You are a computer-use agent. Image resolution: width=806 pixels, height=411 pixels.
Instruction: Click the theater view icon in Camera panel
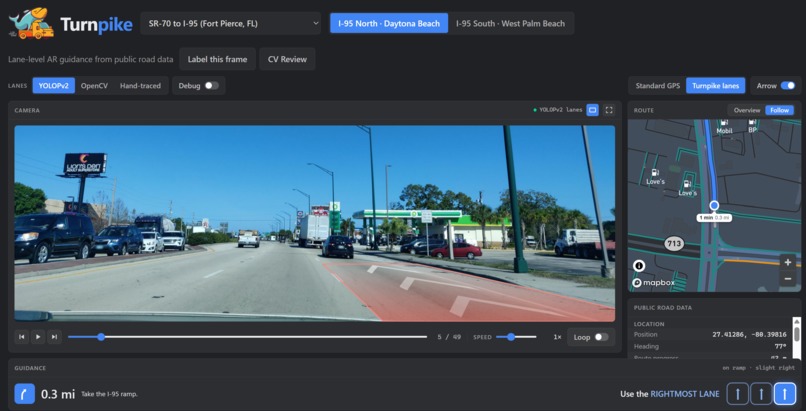592,110
